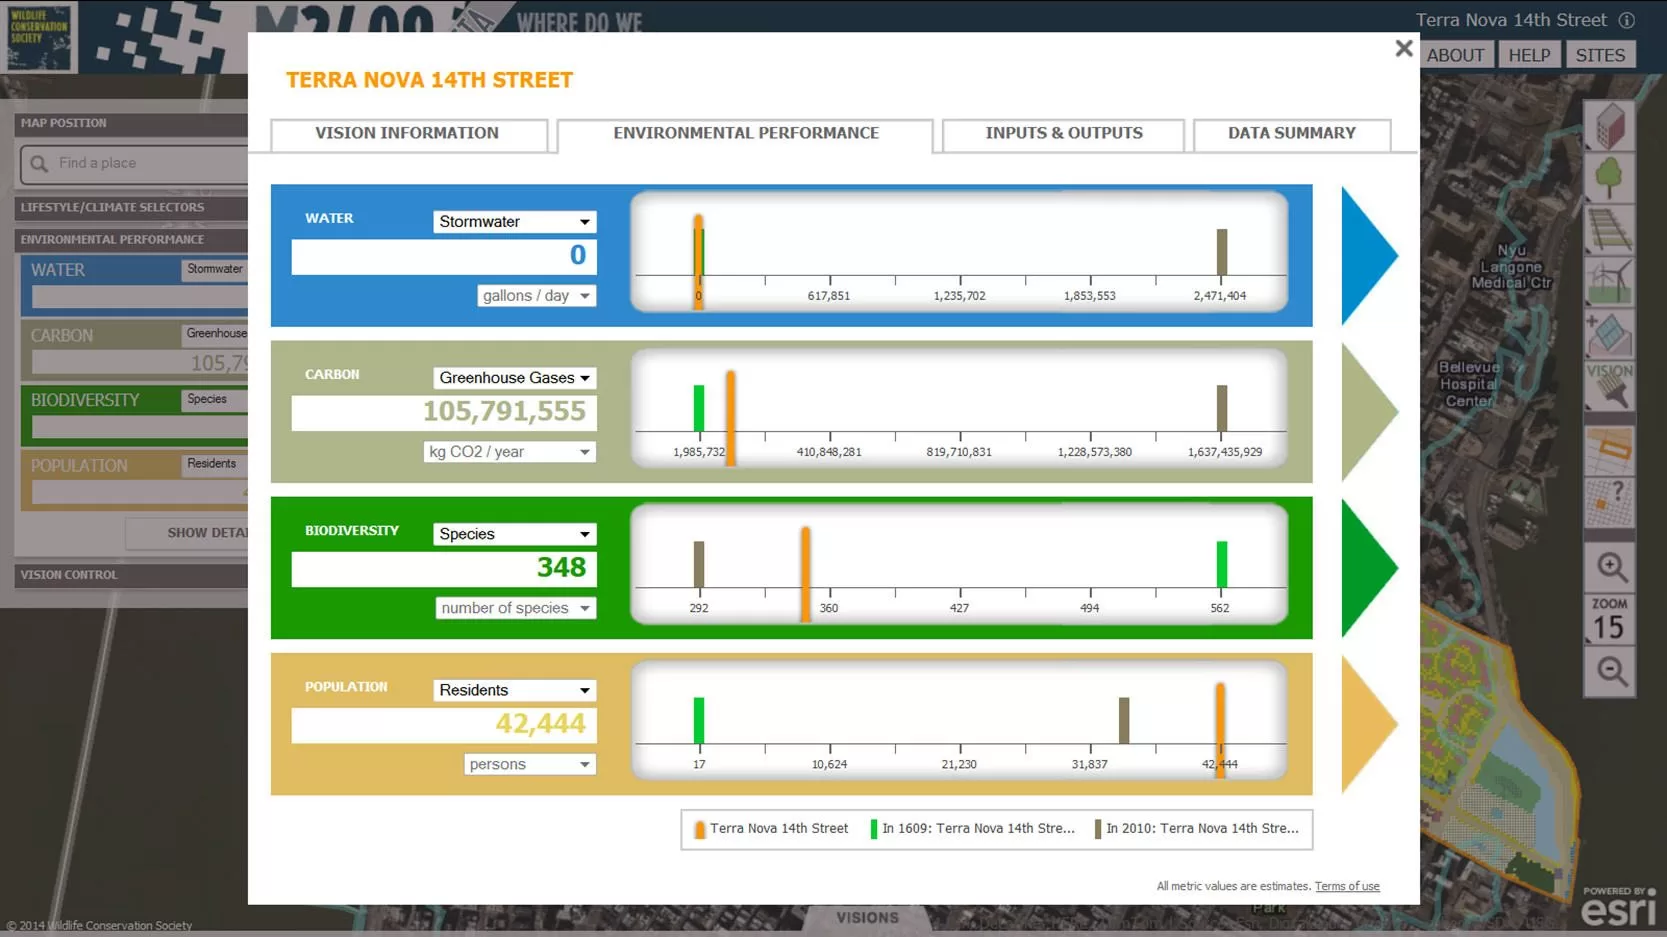Zoom out with the magnifier minus icon
Viewport: 1667px width, 937px height.
pos(1610,671)
